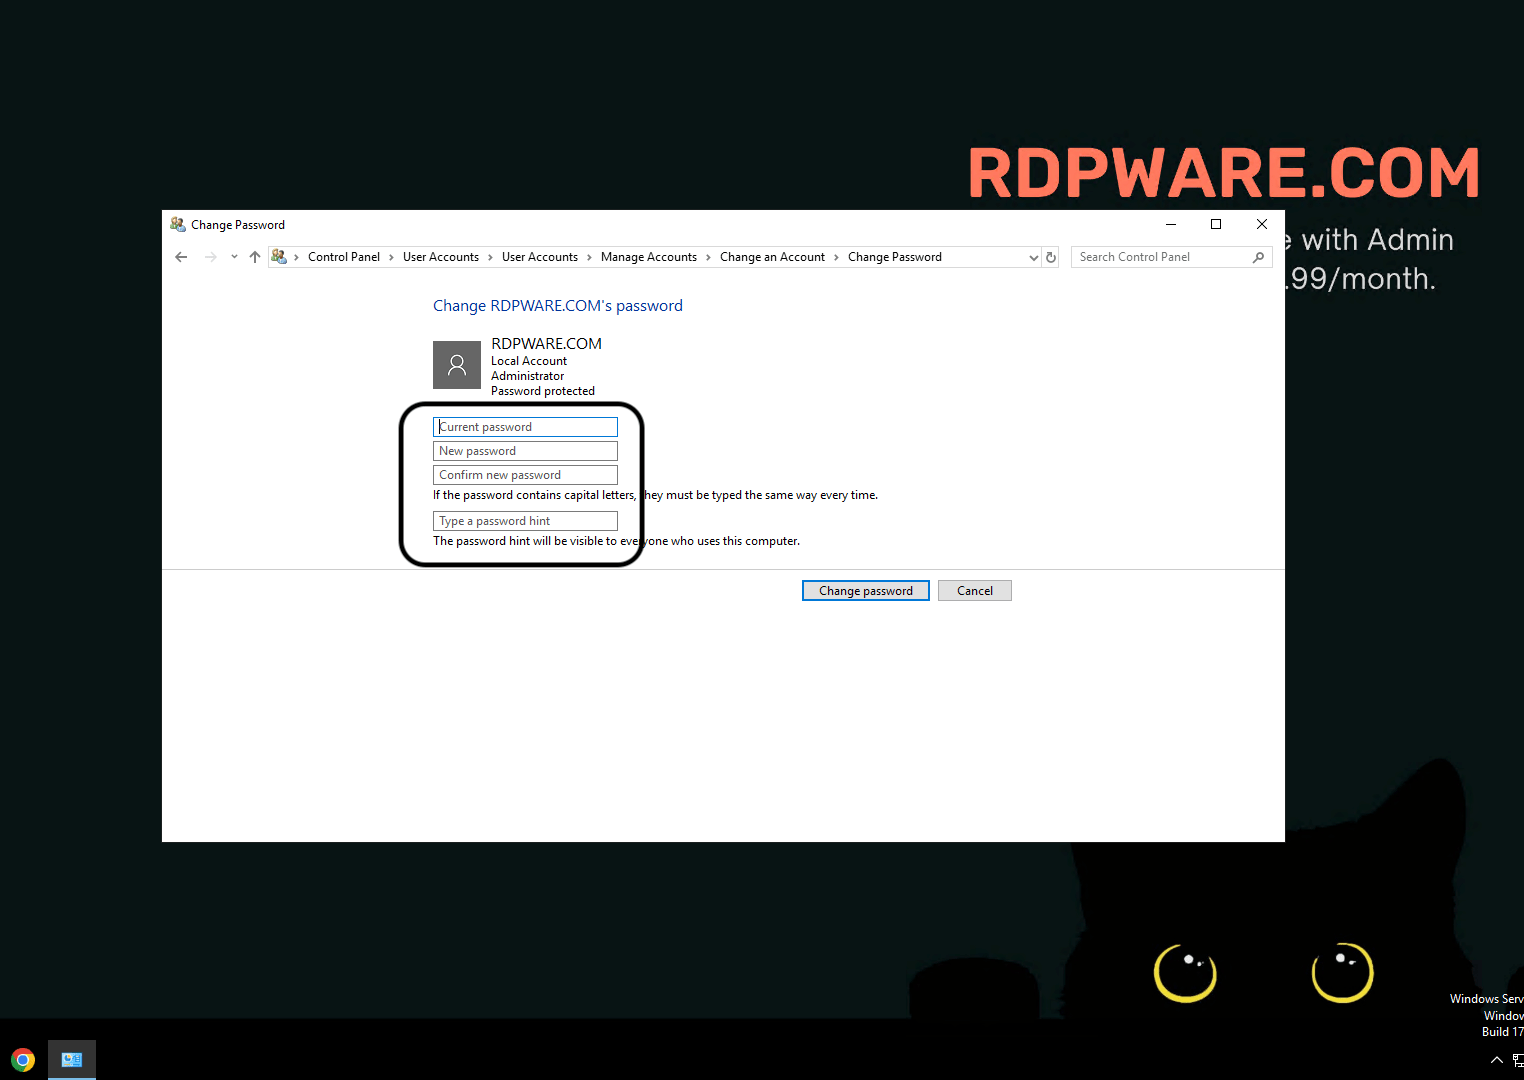
Task: Click the search magnifier icon
Action: 1259,257
